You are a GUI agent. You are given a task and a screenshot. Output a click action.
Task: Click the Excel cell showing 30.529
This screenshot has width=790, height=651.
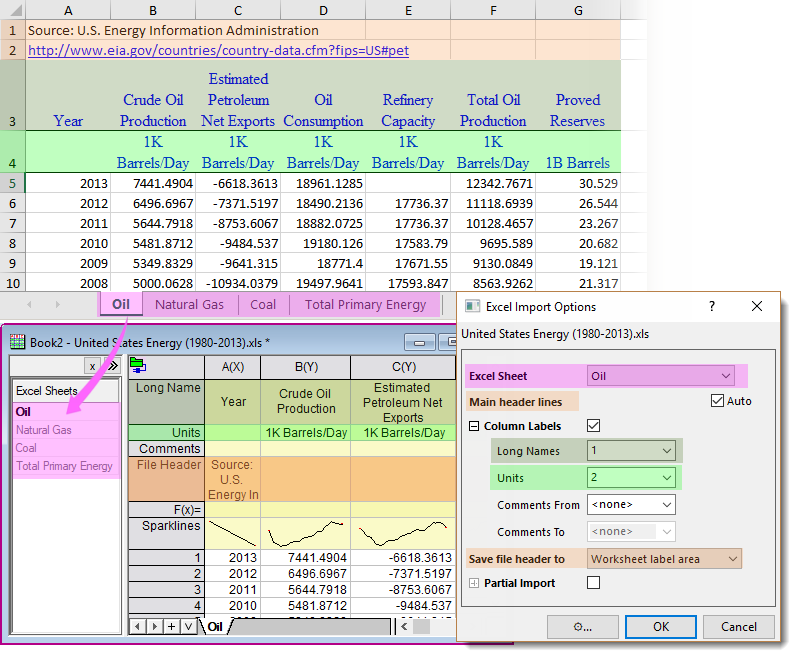[x=578, y=183]
